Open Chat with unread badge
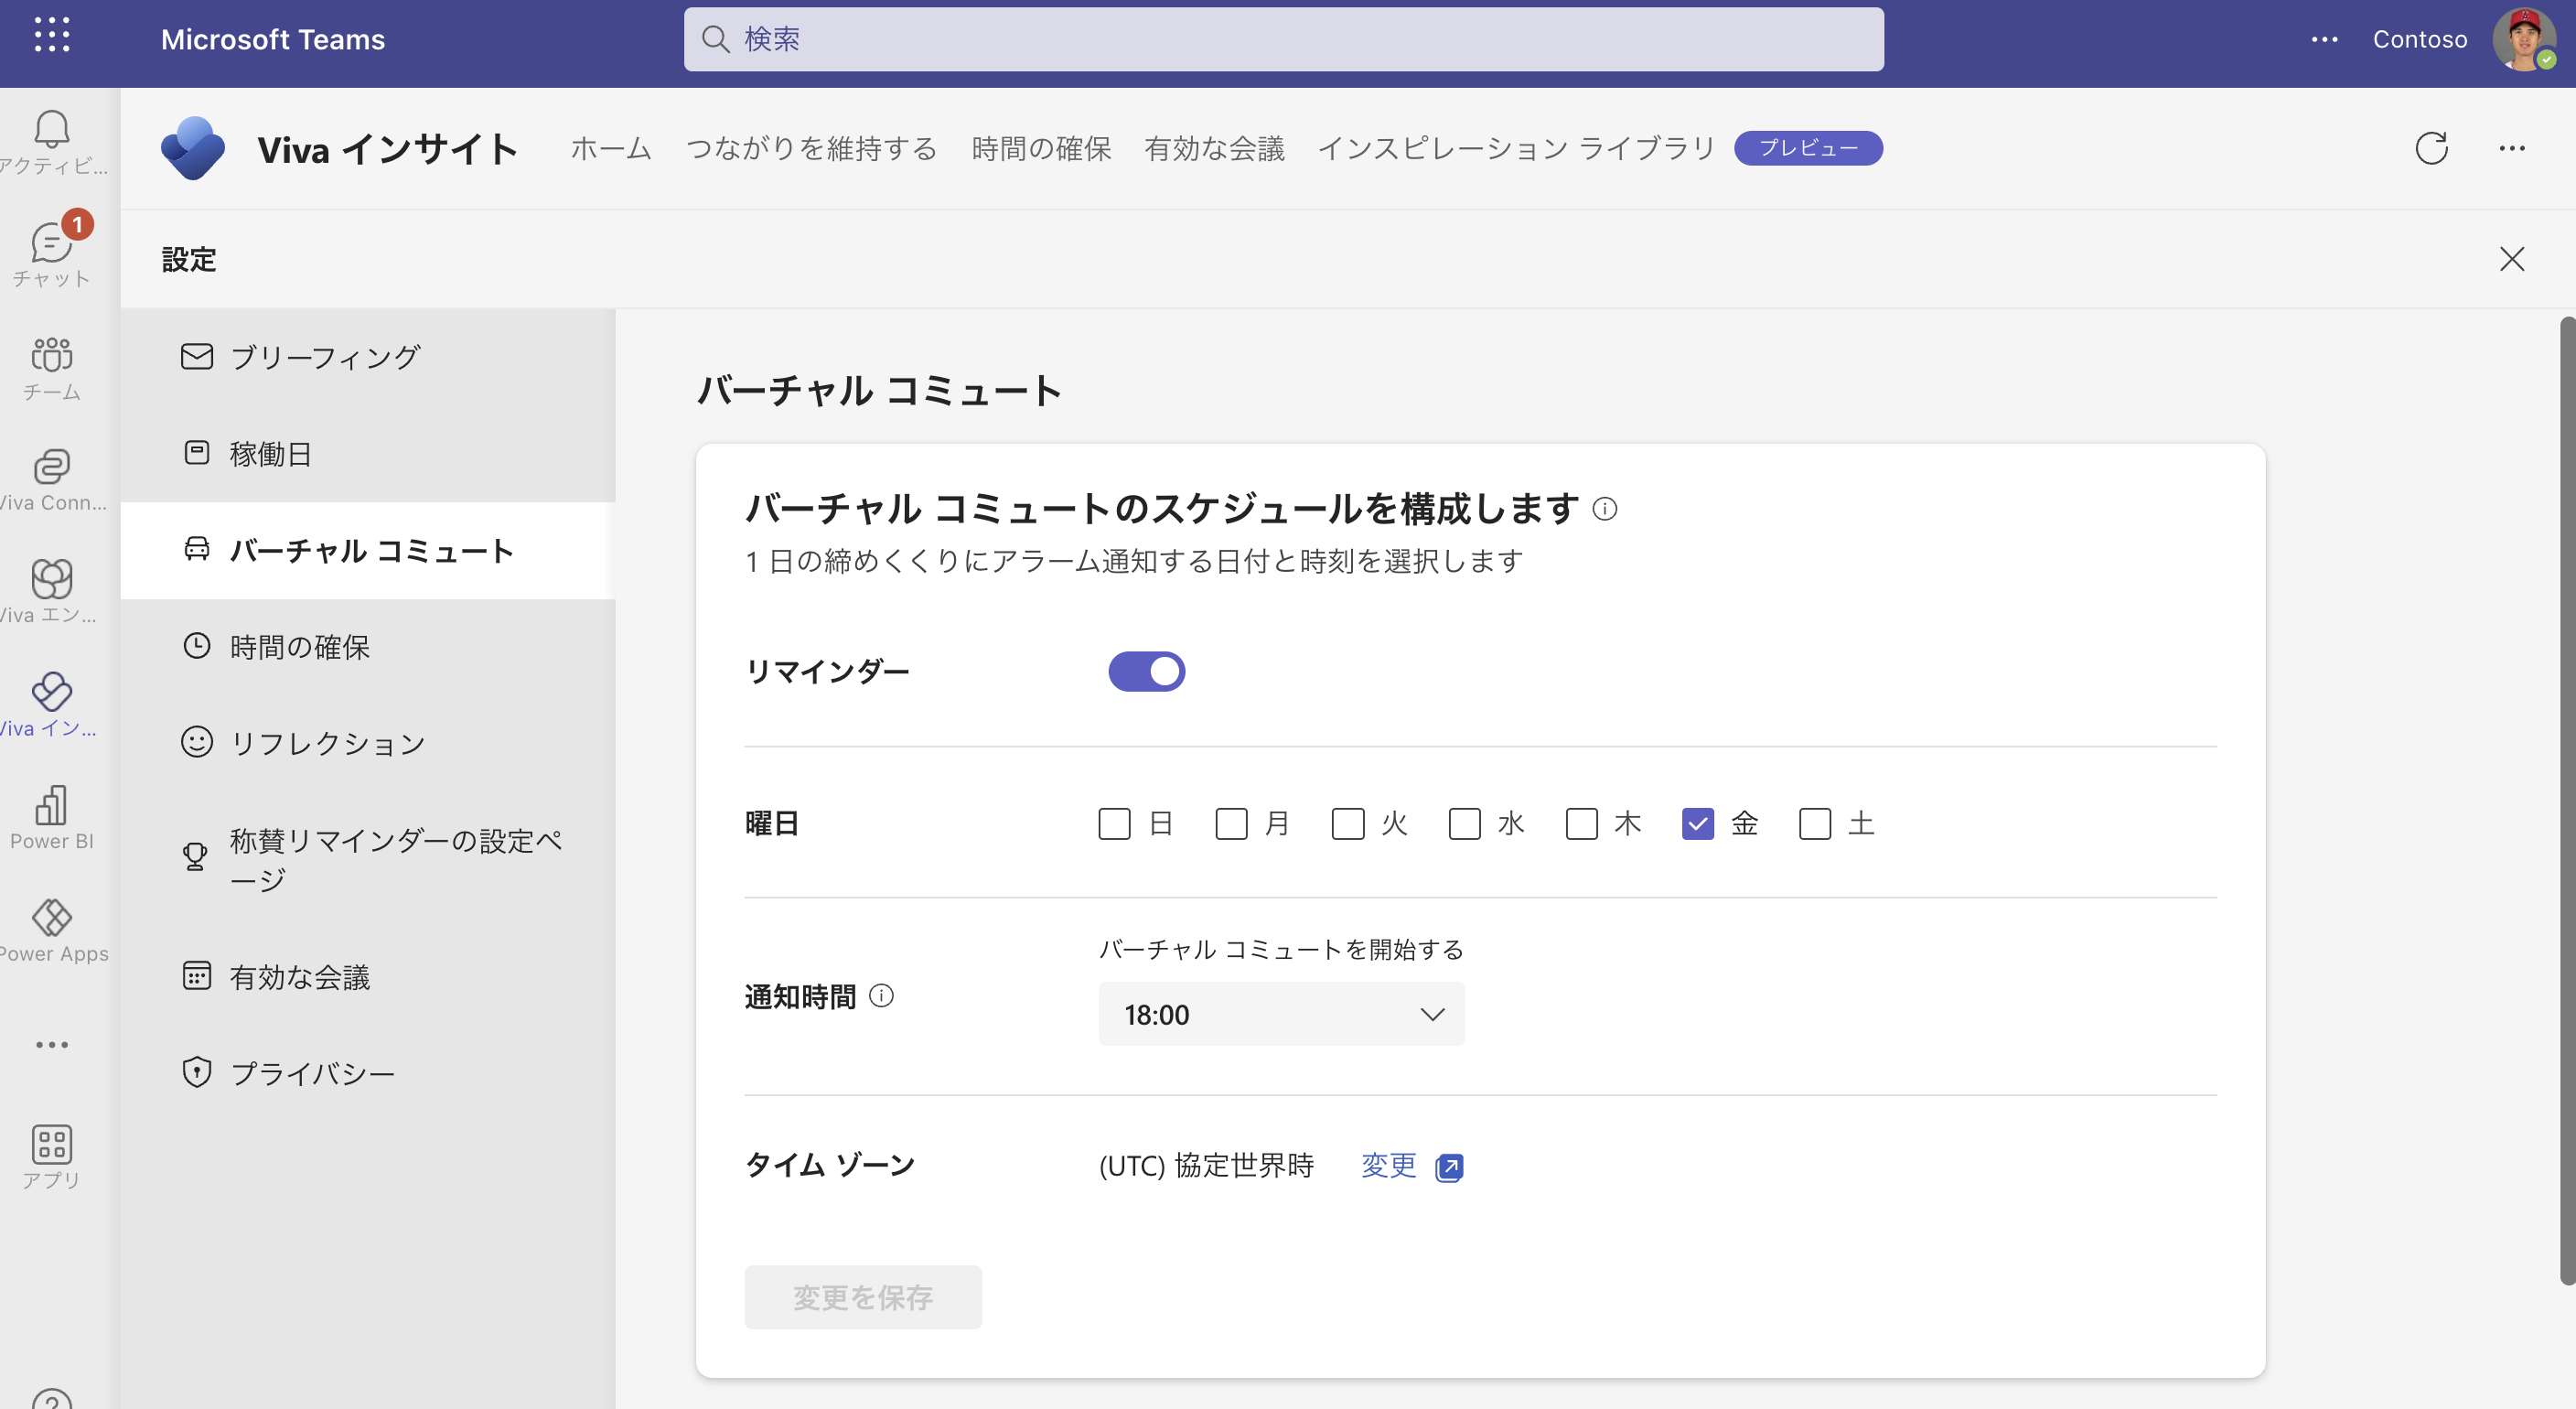The height and width of the screenshot is (1409, 2576). pos(52,245)
